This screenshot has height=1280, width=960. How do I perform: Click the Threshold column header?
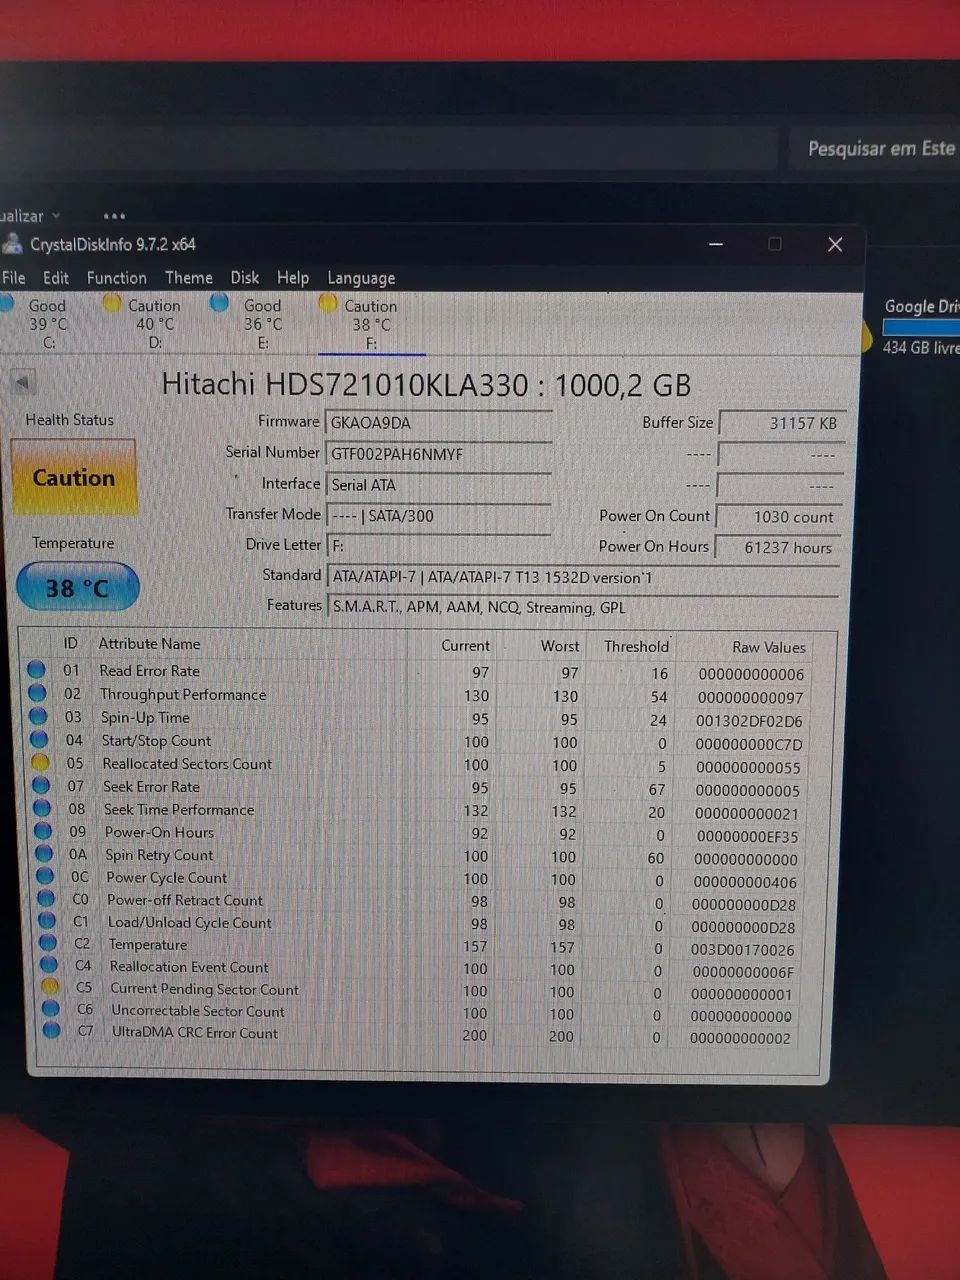click(636, 646)
